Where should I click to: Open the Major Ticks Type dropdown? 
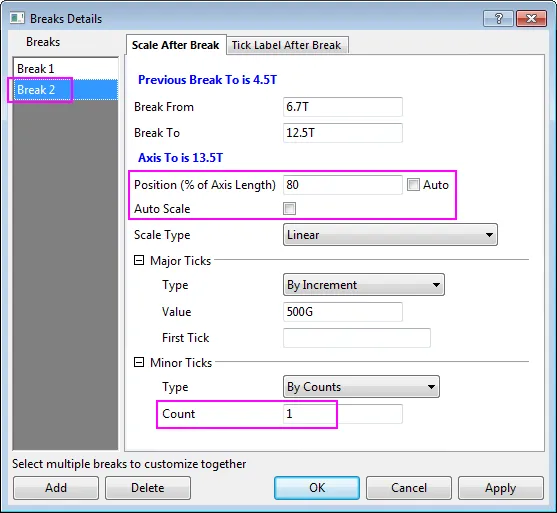pyautogui.click(x=363, y=285)
